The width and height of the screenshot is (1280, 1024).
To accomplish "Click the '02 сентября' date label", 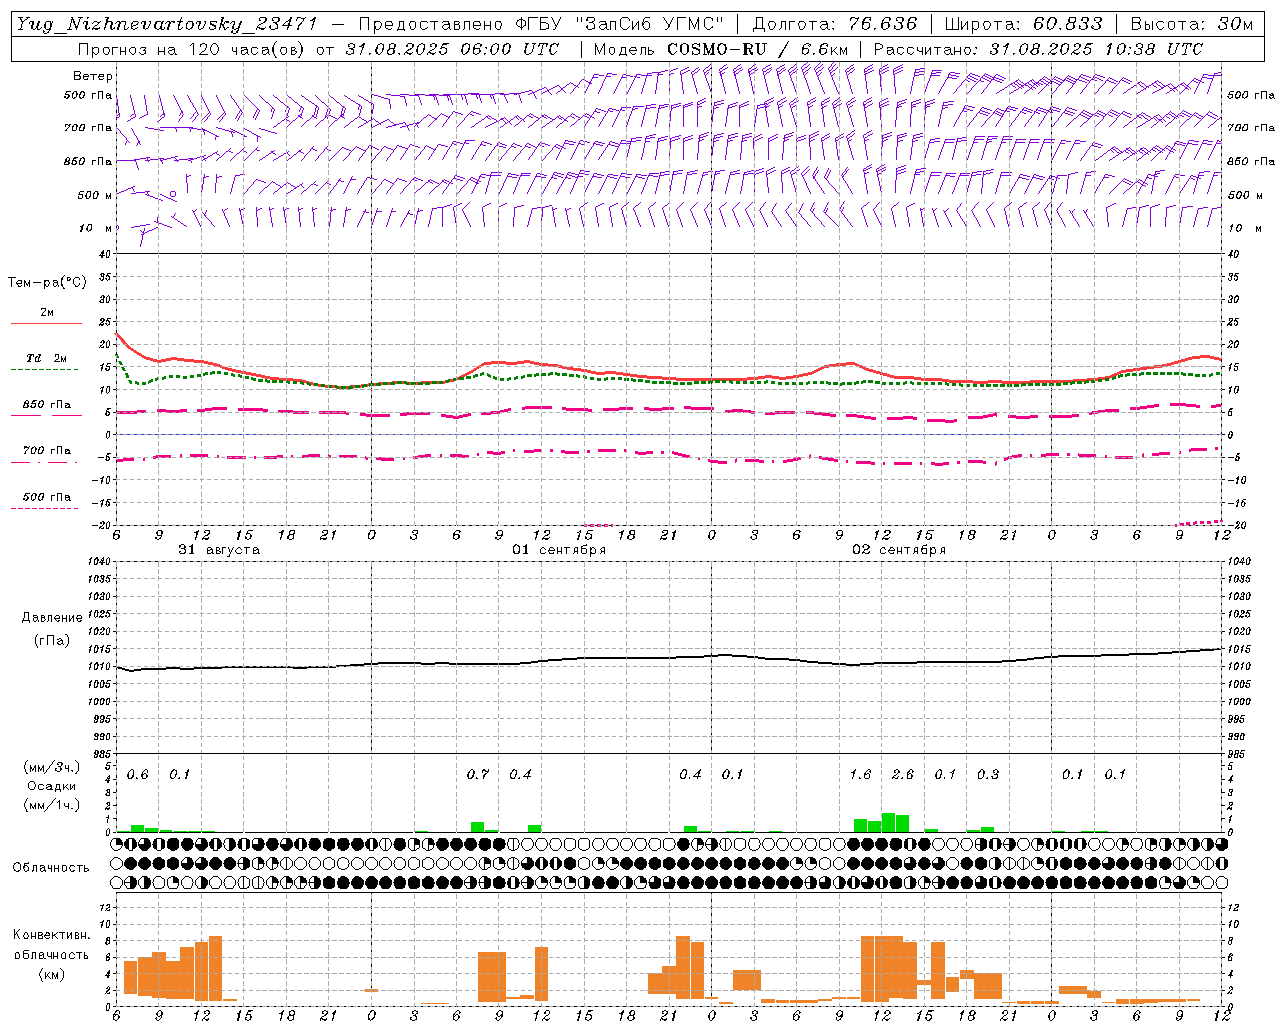I will point(899,550).
